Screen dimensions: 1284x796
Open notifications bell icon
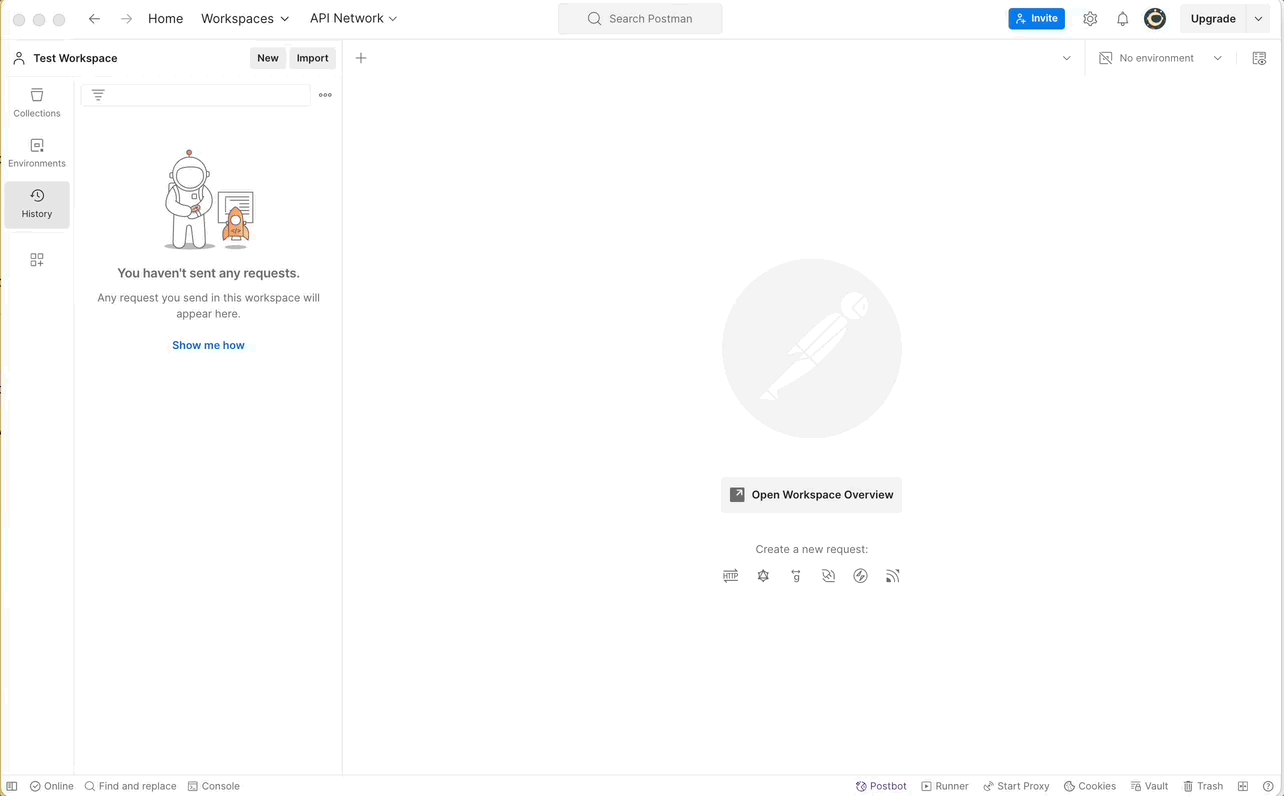[1122, 19]
